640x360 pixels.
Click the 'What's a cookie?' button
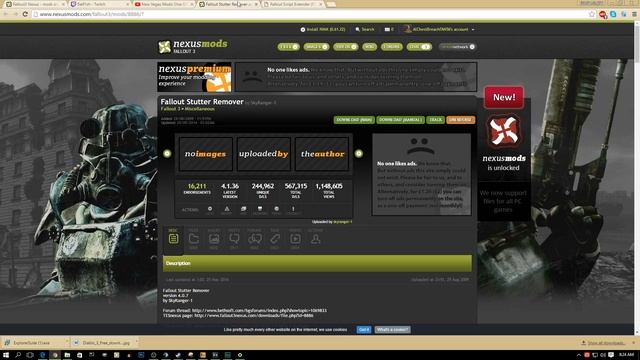(392, 329)
